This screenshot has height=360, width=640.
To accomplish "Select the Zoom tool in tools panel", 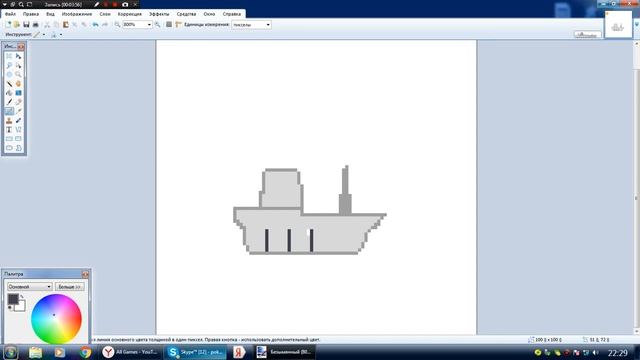I will point(18,75).
